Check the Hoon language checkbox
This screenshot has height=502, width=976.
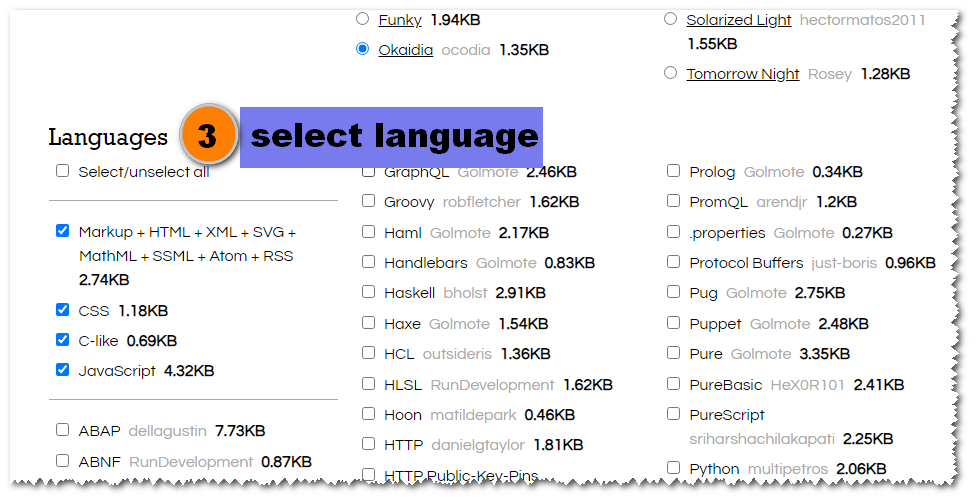point(368,414)
